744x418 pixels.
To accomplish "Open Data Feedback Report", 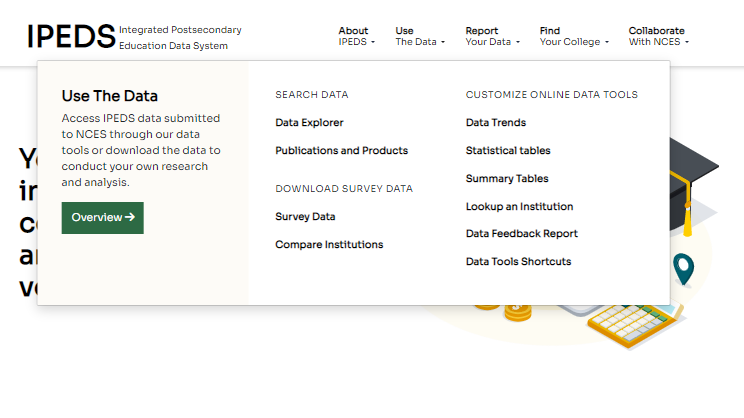I will (521, 234).
